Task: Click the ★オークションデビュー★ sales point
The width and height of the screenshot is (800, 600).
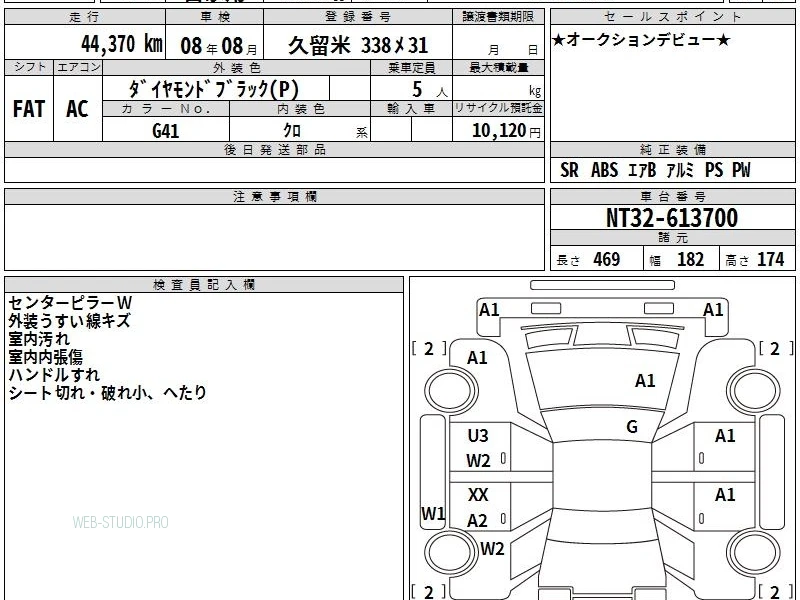Action: click(641, 40)
